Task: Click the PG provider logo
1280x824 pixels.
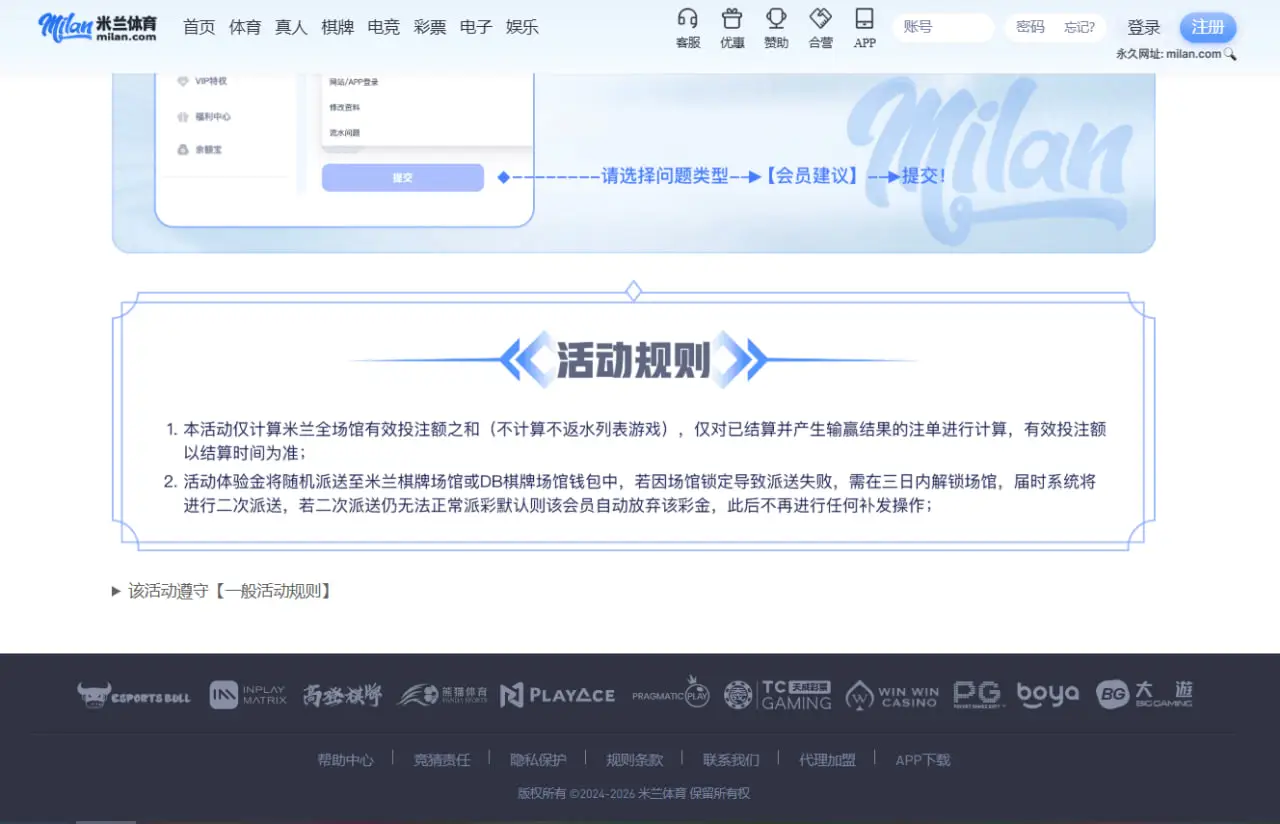Action: coord(978,695)
